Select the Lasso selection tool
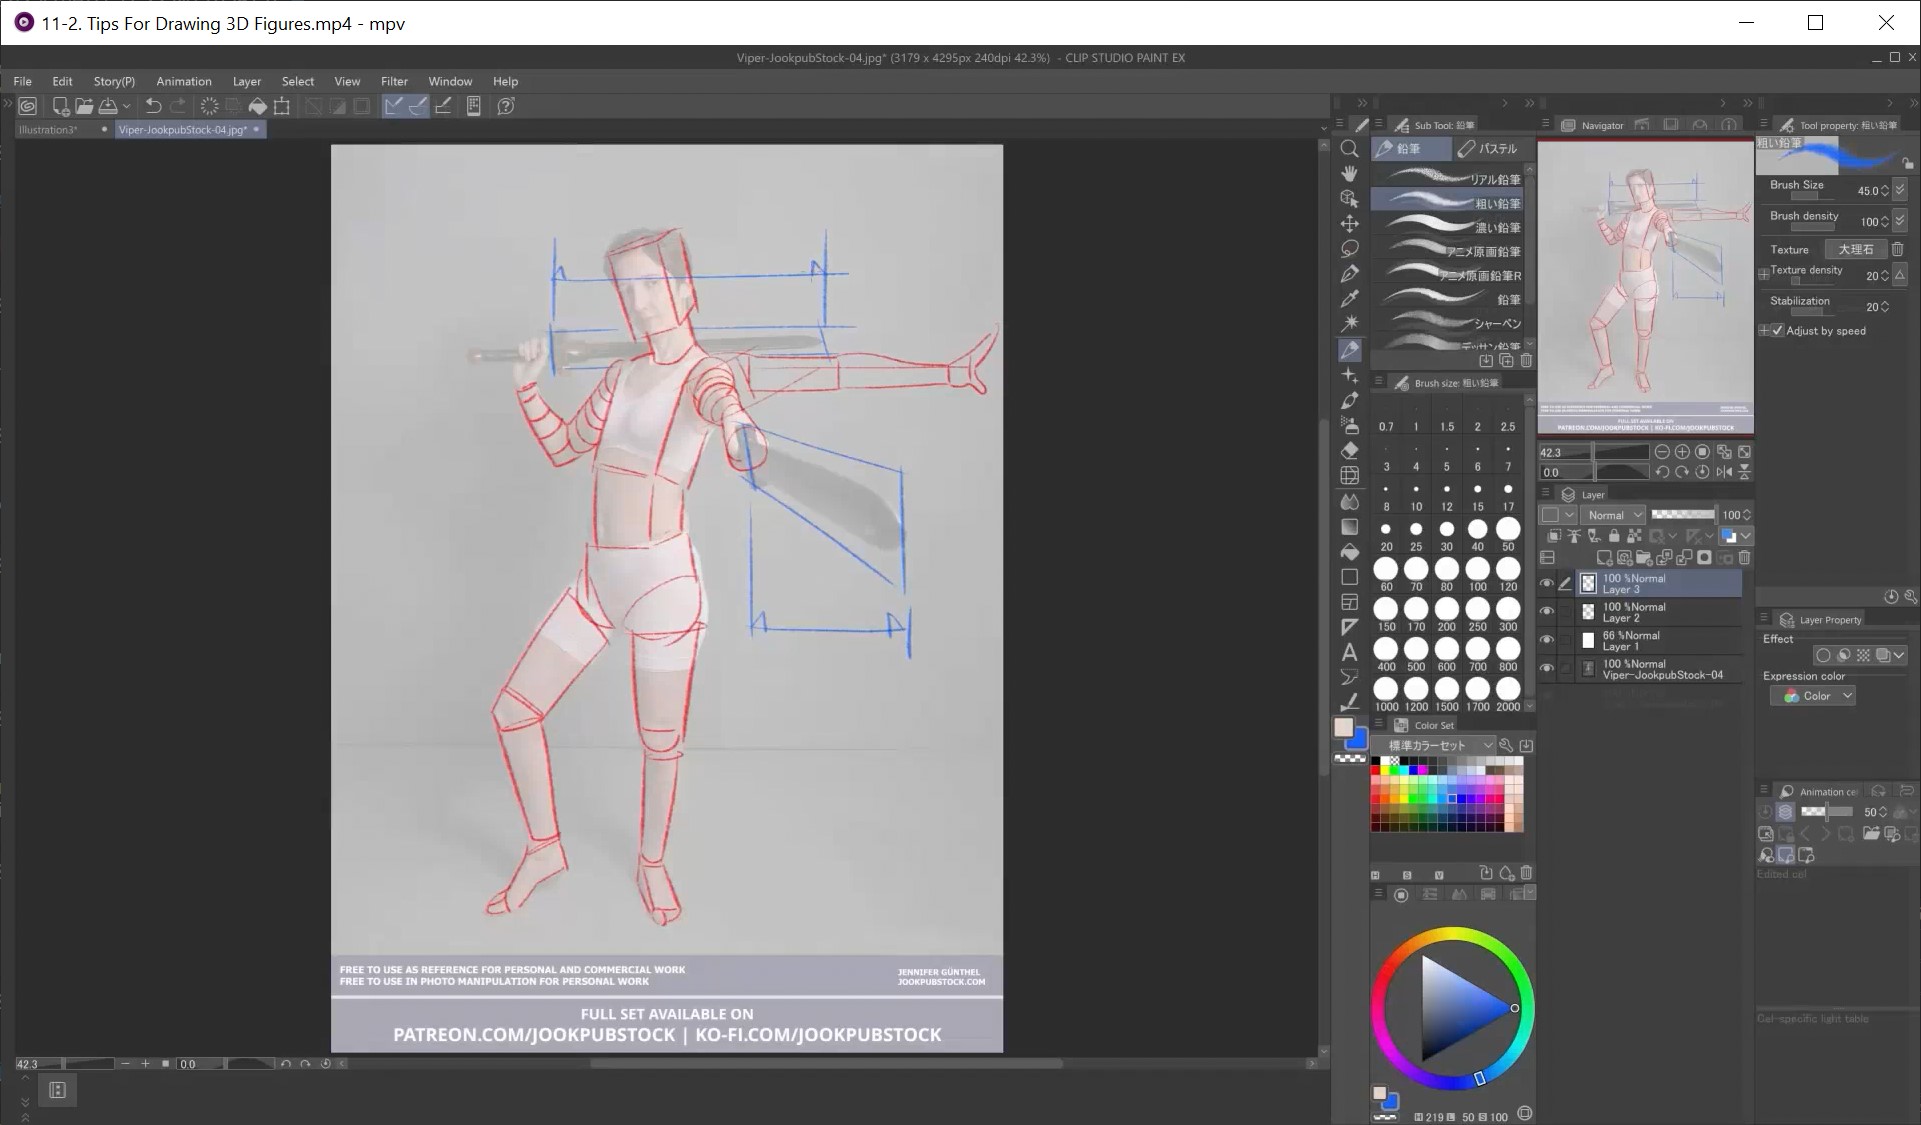Viewport: 1921px width, 1125px height. (x=1349, y=248)
